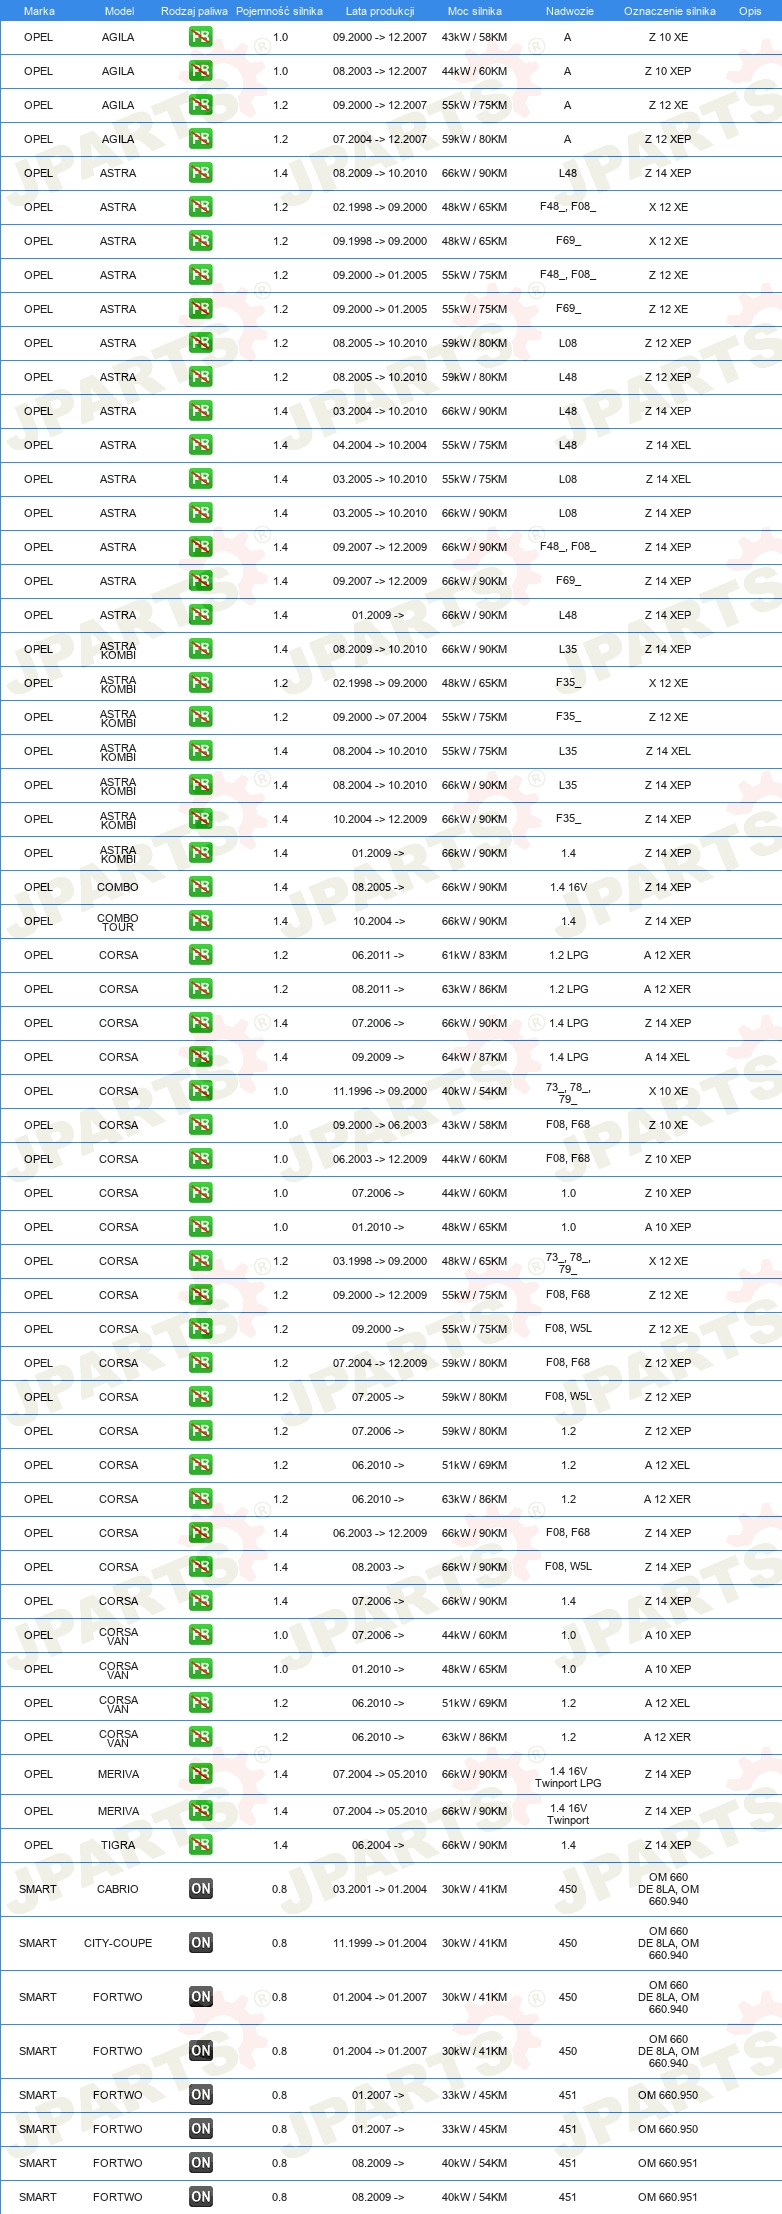The height and width of the screenshot is (2214, 782).
Task: Click the Moc silnika column header
Action: (x=475, y=11)
